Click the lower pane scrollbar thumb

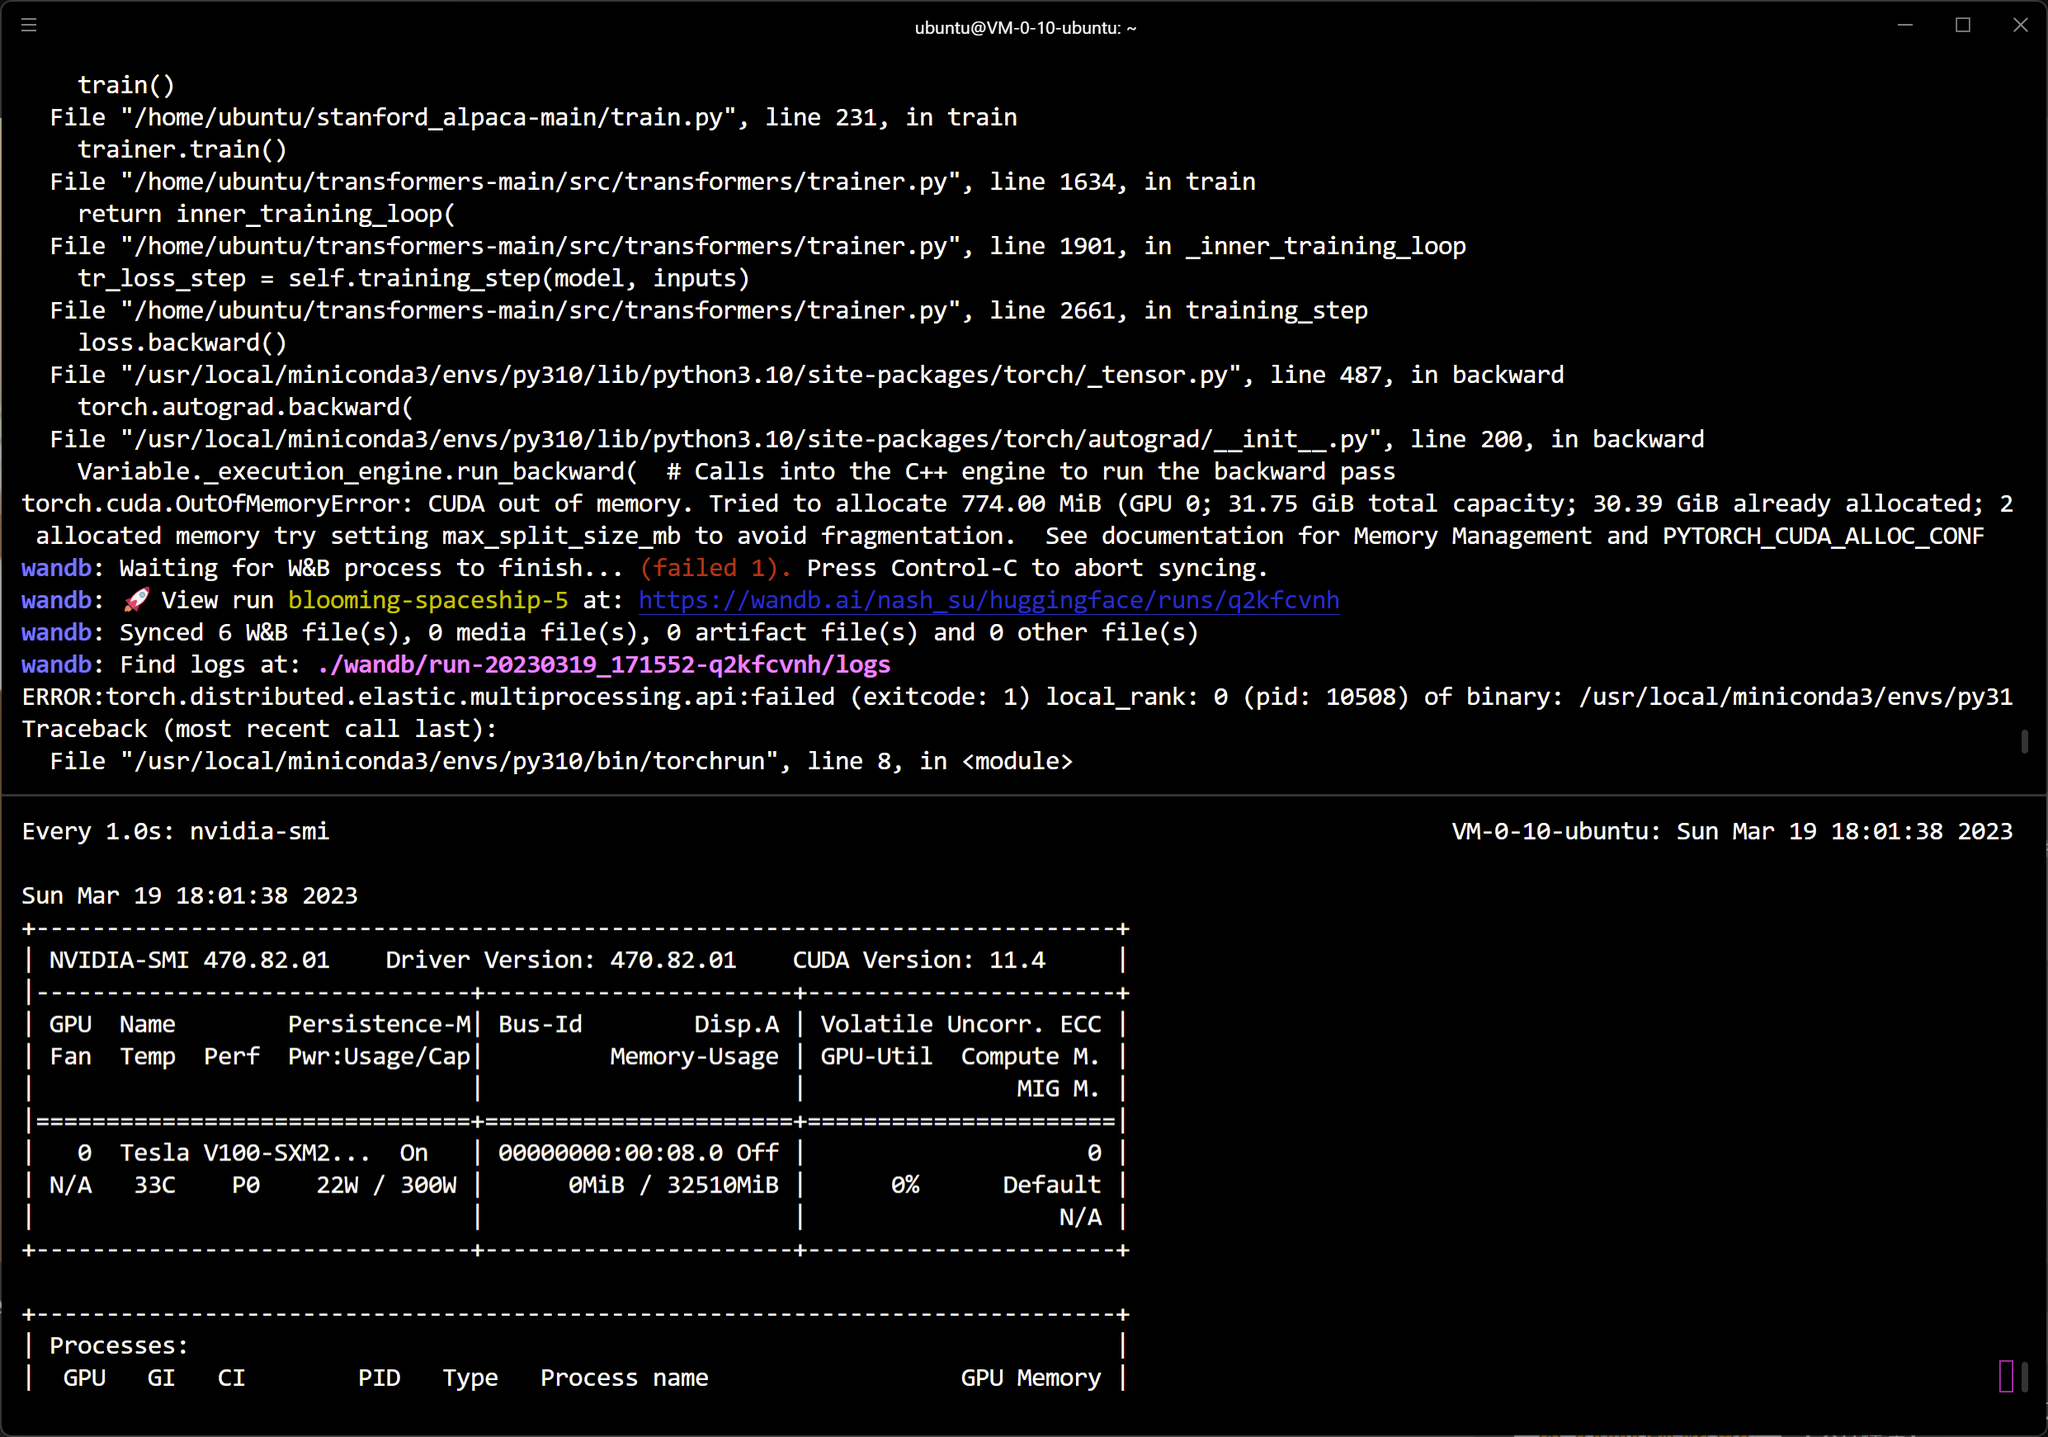point(2025,1377)
